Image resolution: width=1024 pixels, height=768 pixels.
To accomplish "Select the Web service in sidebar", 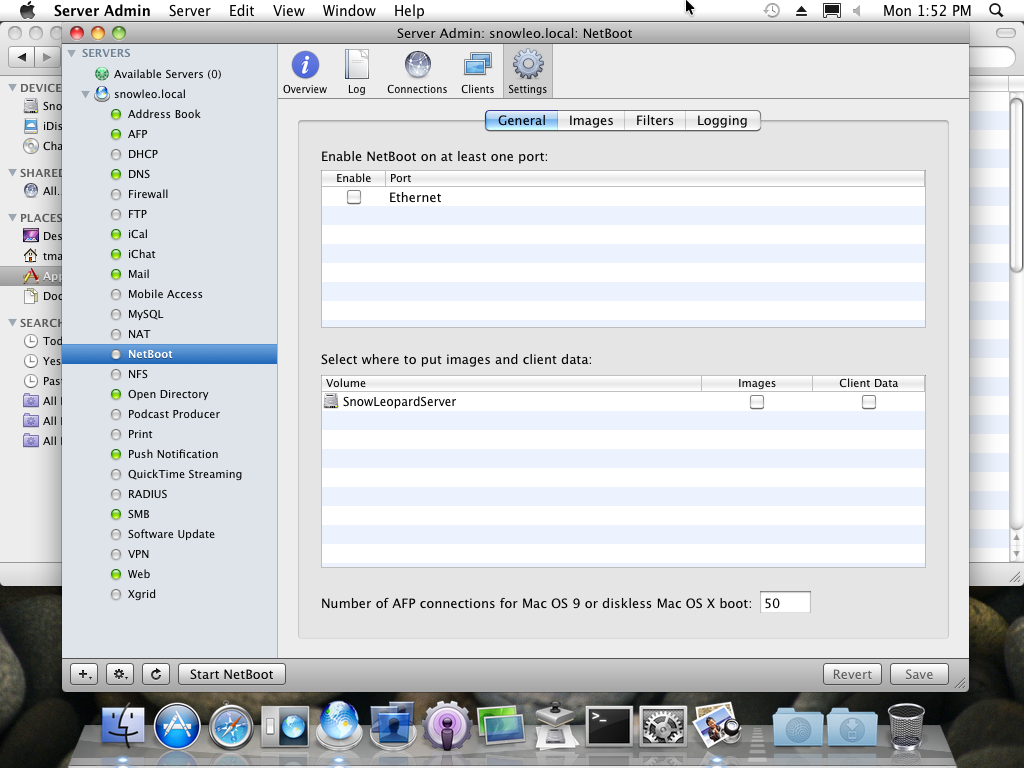I will point(170,574).
